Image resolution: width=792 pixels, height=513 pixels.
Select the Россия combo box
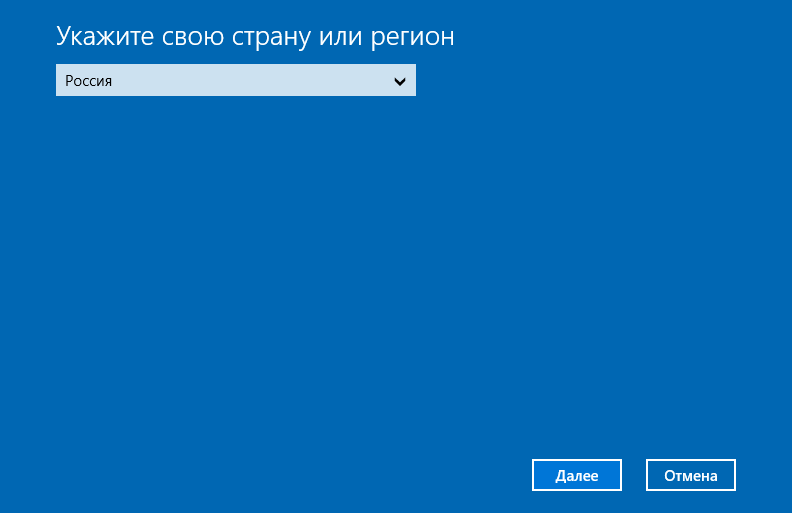click(x=235, y=80)
